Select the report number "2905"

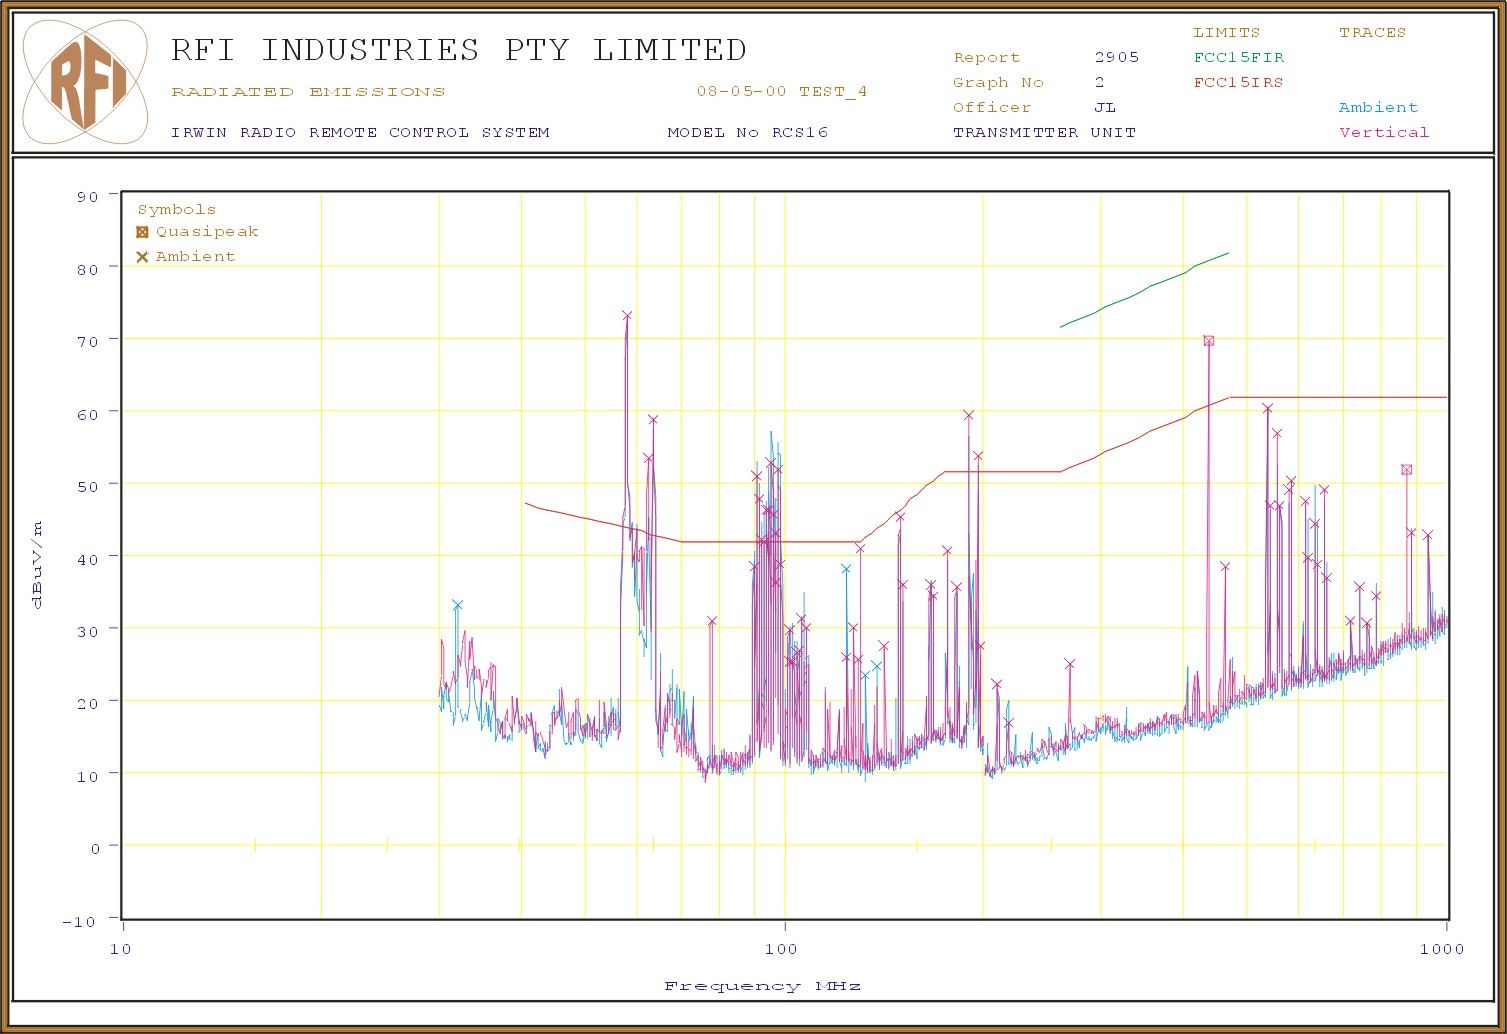point(1116,57)
